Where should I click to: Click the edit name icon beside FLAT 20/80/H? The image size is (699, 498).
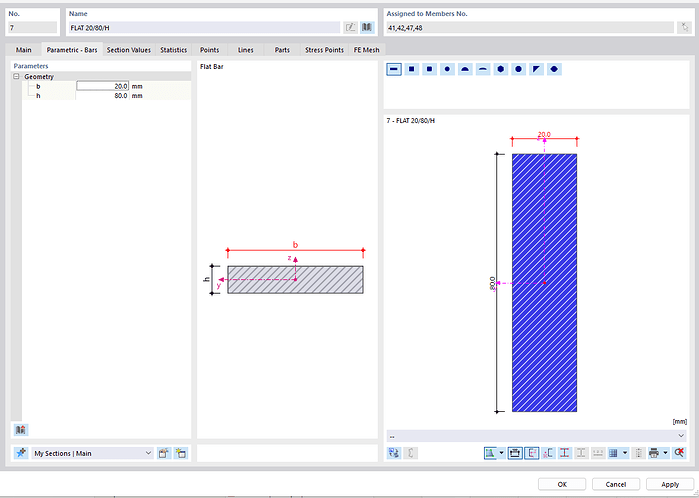point(350,28)
